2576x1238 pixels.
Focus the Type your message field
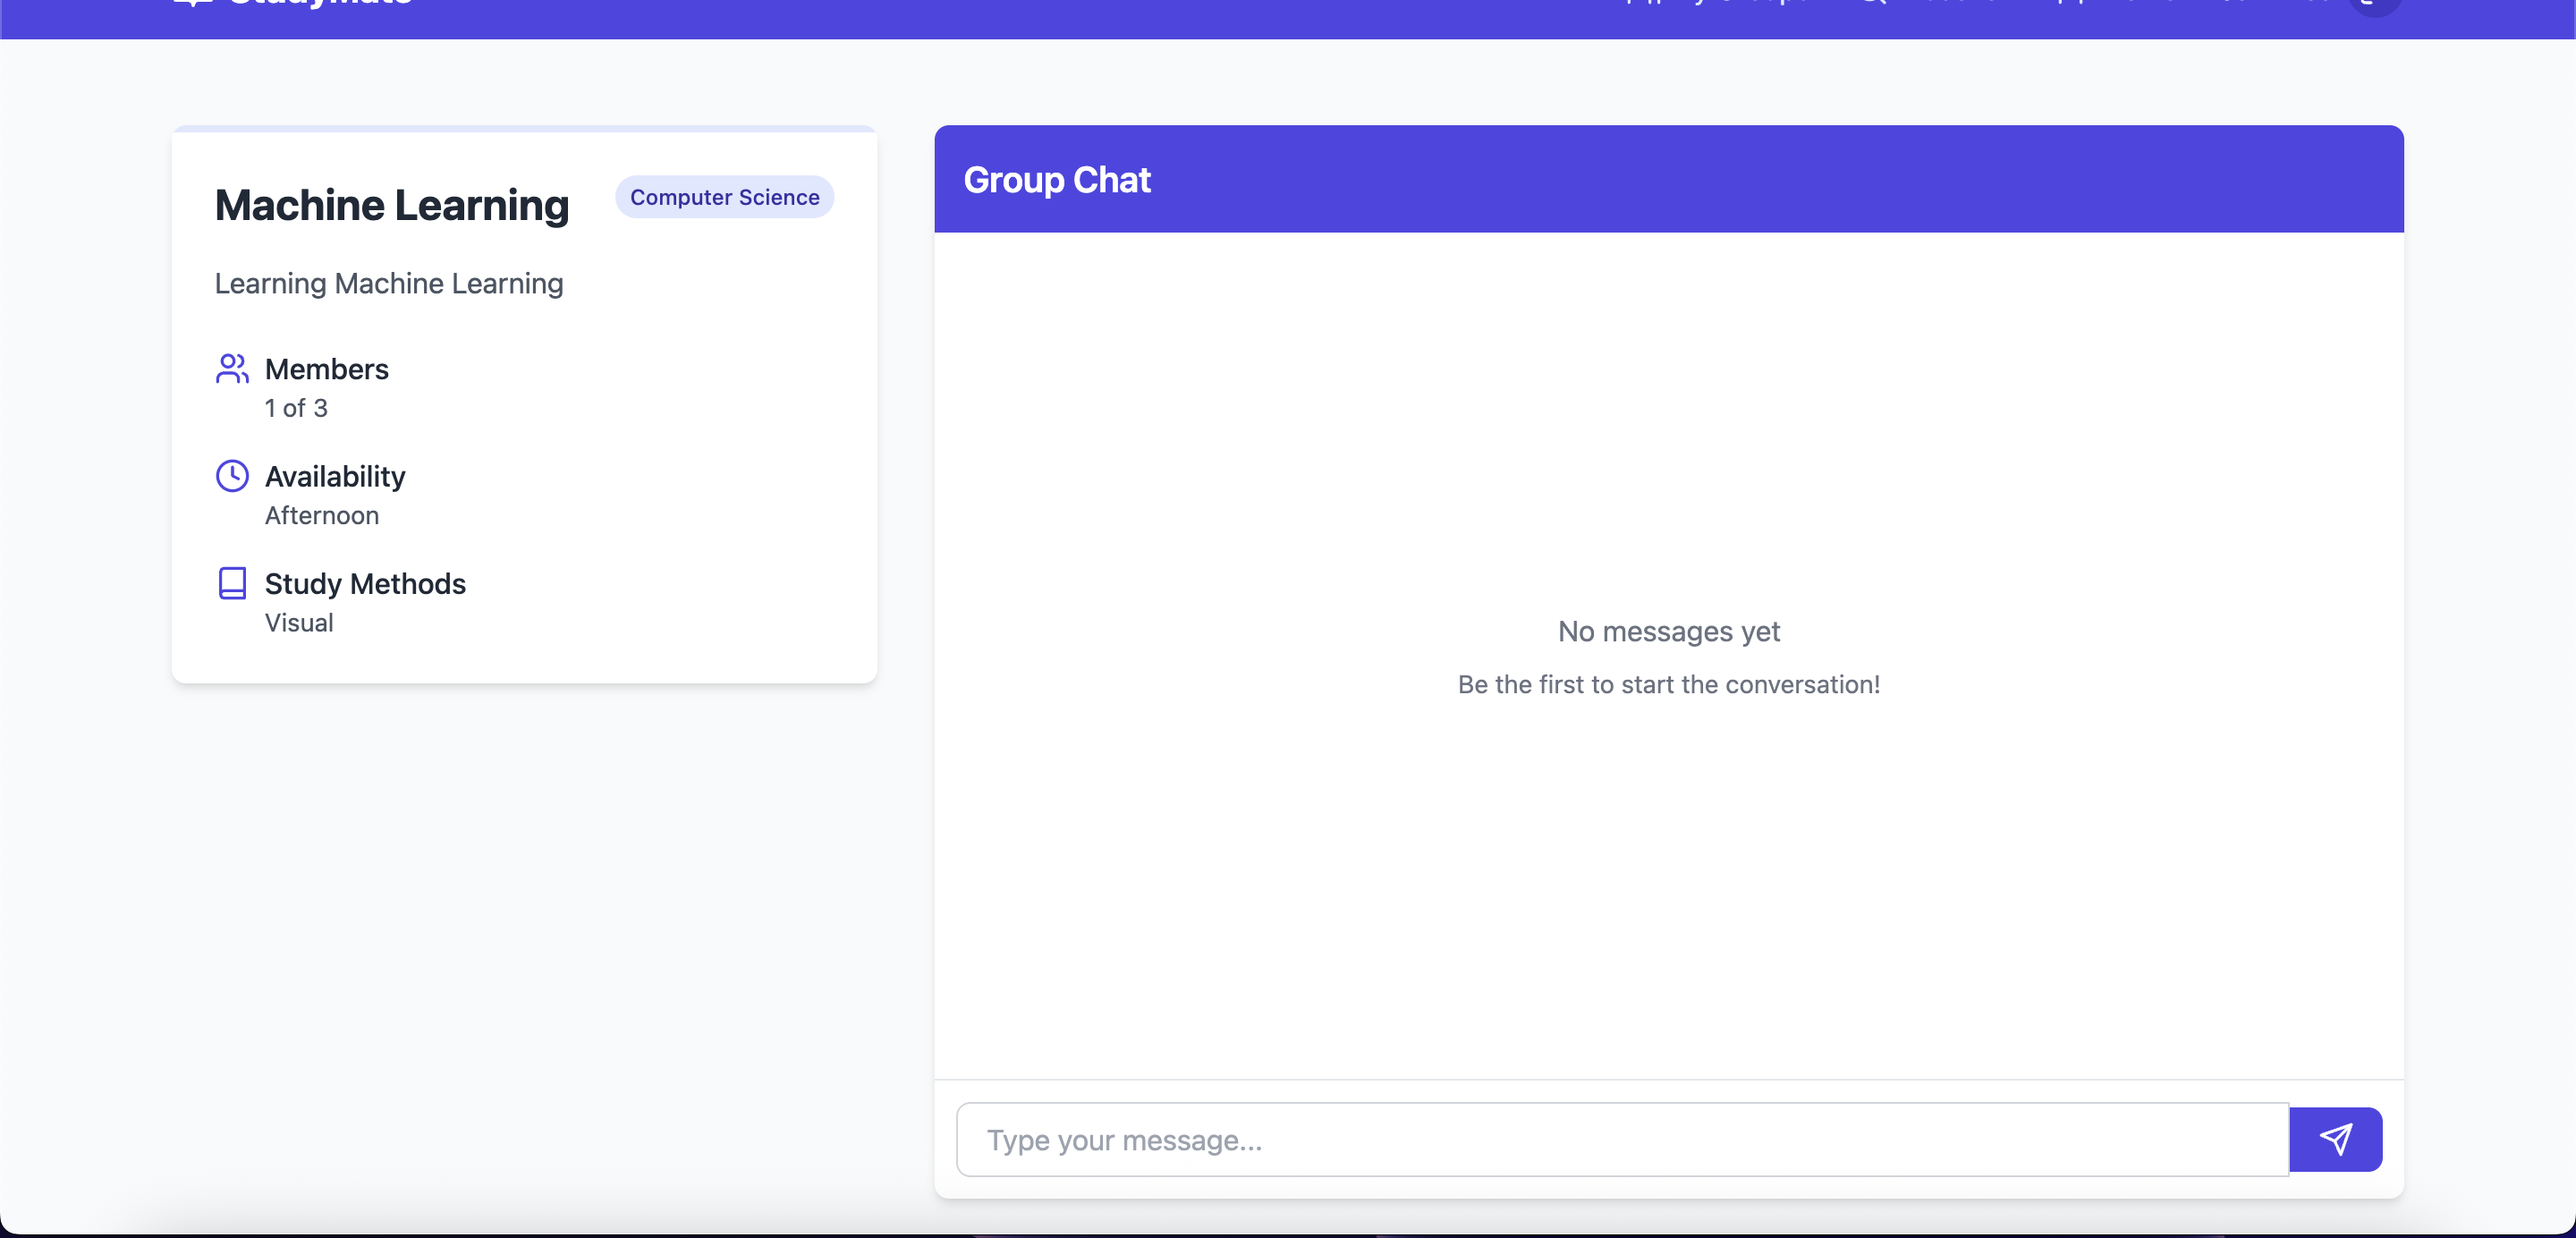1621,1140
